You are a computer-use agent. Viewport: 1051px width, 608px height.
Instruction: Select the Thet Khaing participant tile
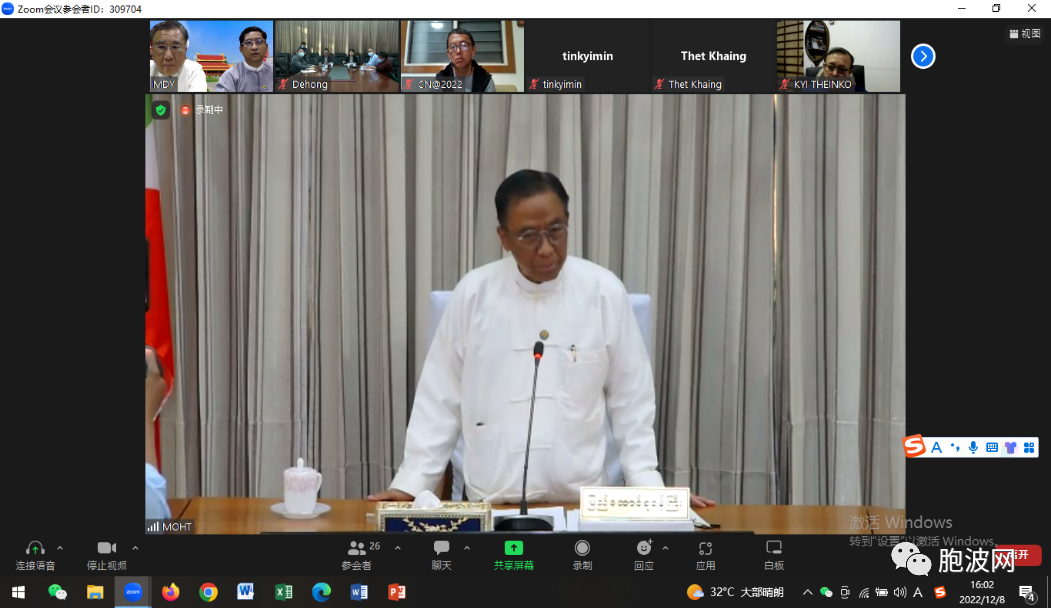(713, 56)
